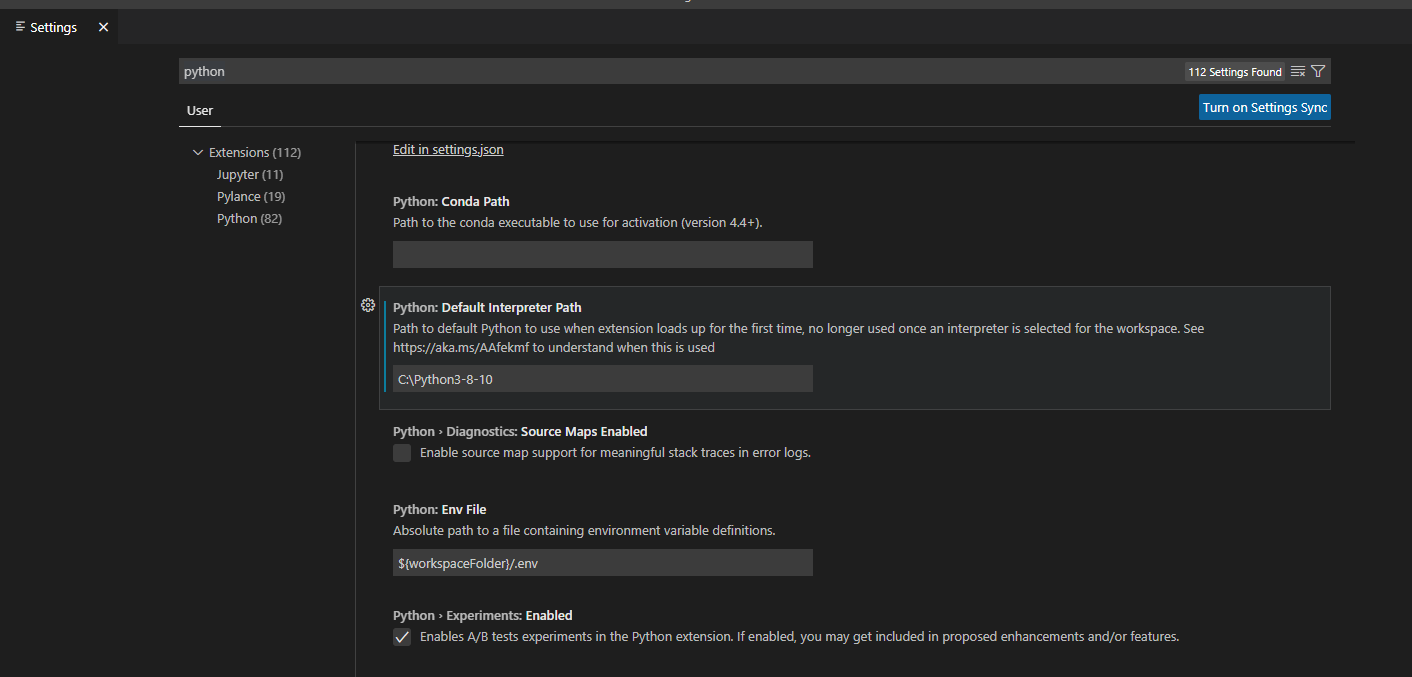Close the Settings tab
The width and height of the screenshot is (1412, 677).
(x=103, y=27)
